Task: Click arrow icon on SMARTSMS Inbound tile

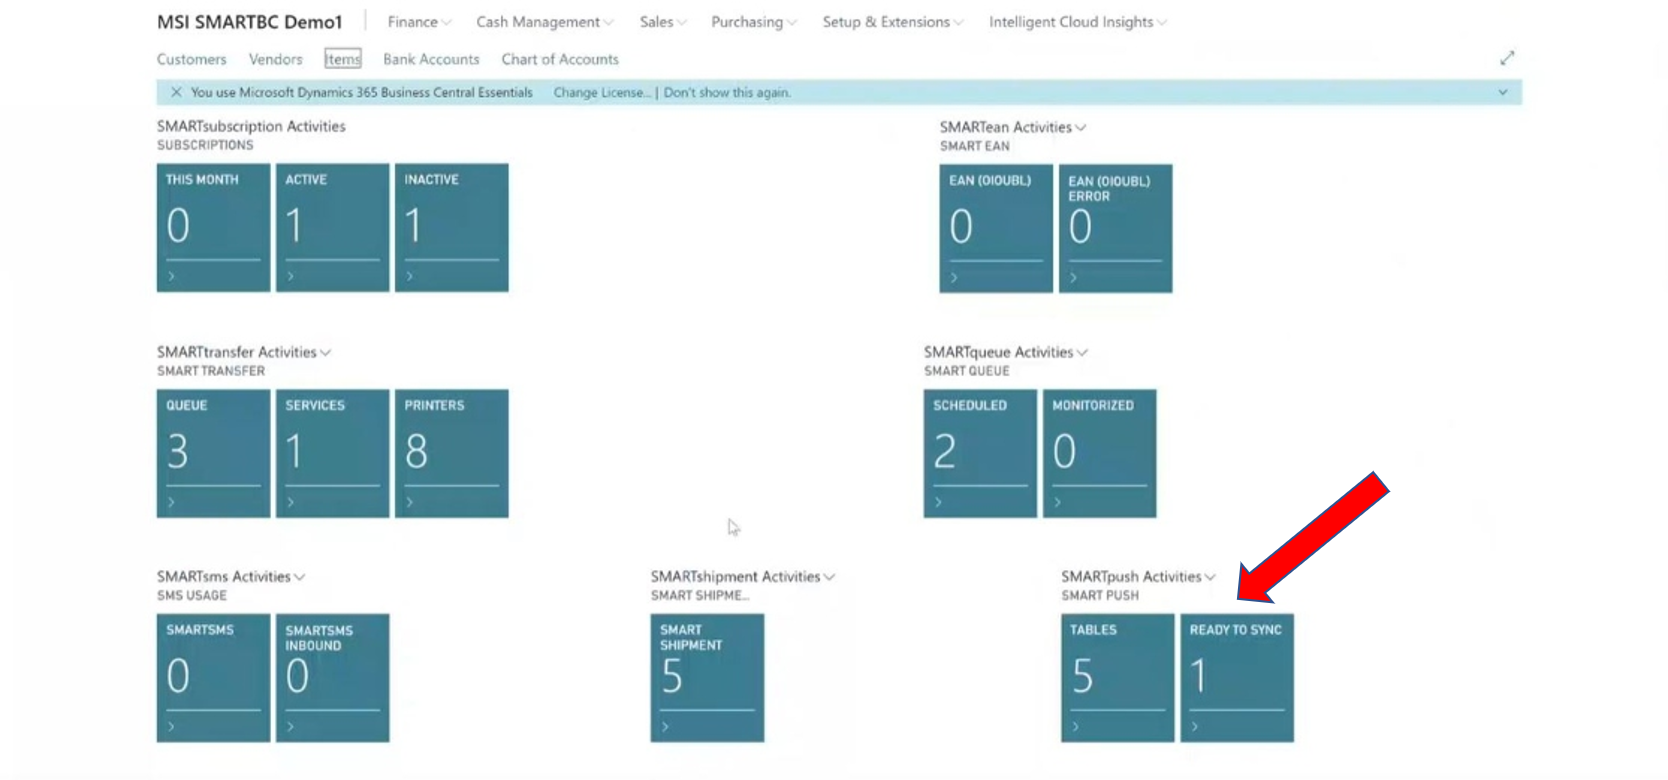Action: point(290,727)
